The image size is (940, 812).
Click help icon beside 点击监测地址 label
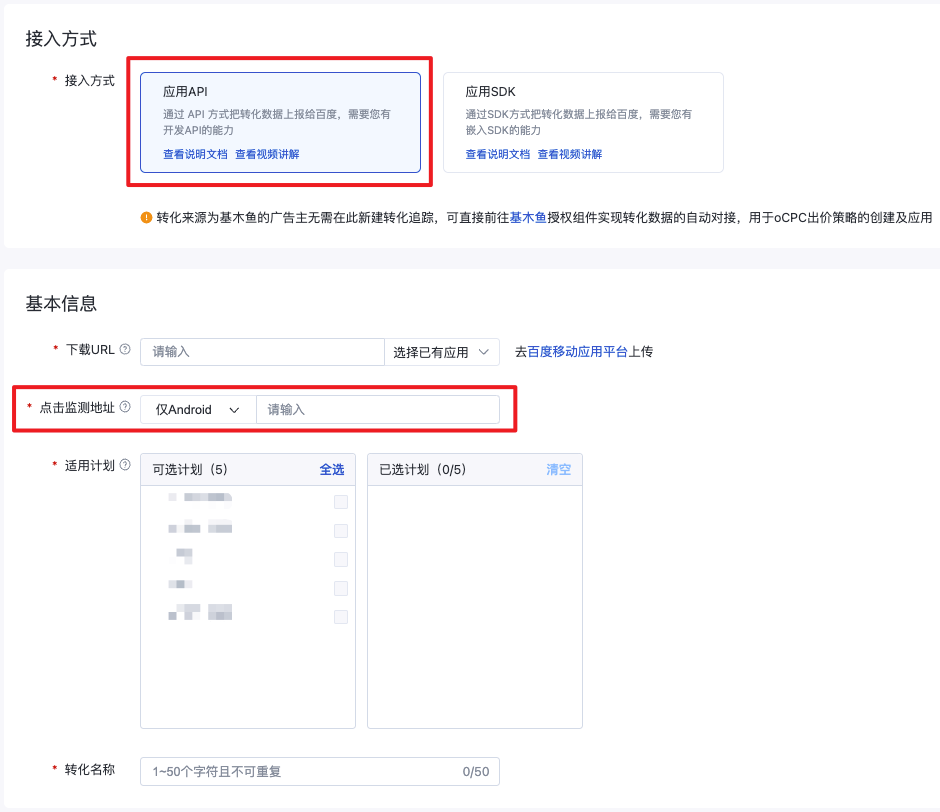click(x=125, y=408)
